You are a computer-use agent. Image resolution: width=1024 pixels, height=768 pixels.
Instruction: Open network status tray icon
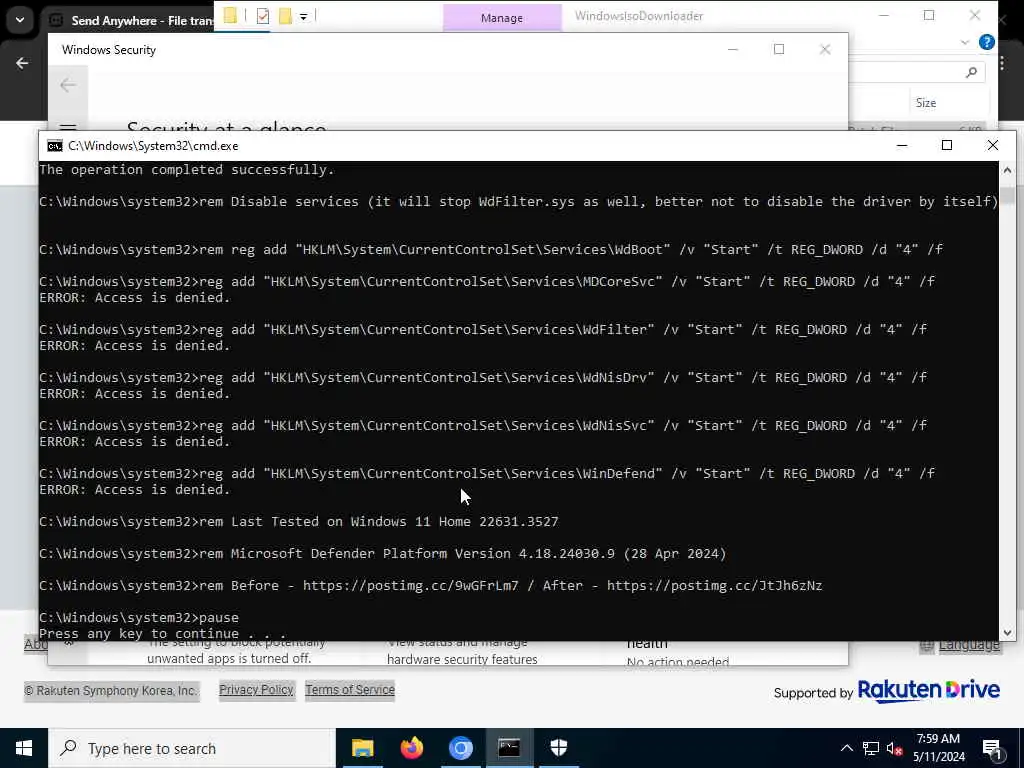coord(871,748)
